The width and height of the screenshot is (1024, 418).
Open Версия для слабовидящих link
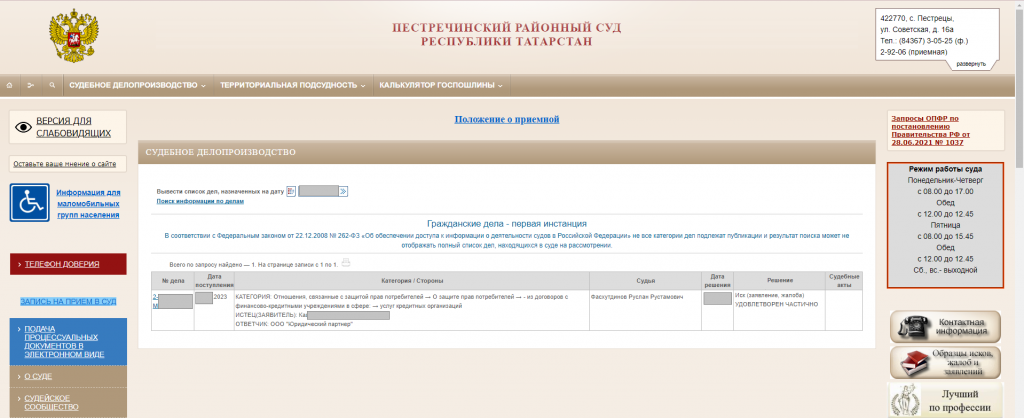click(x=73, y=127)
